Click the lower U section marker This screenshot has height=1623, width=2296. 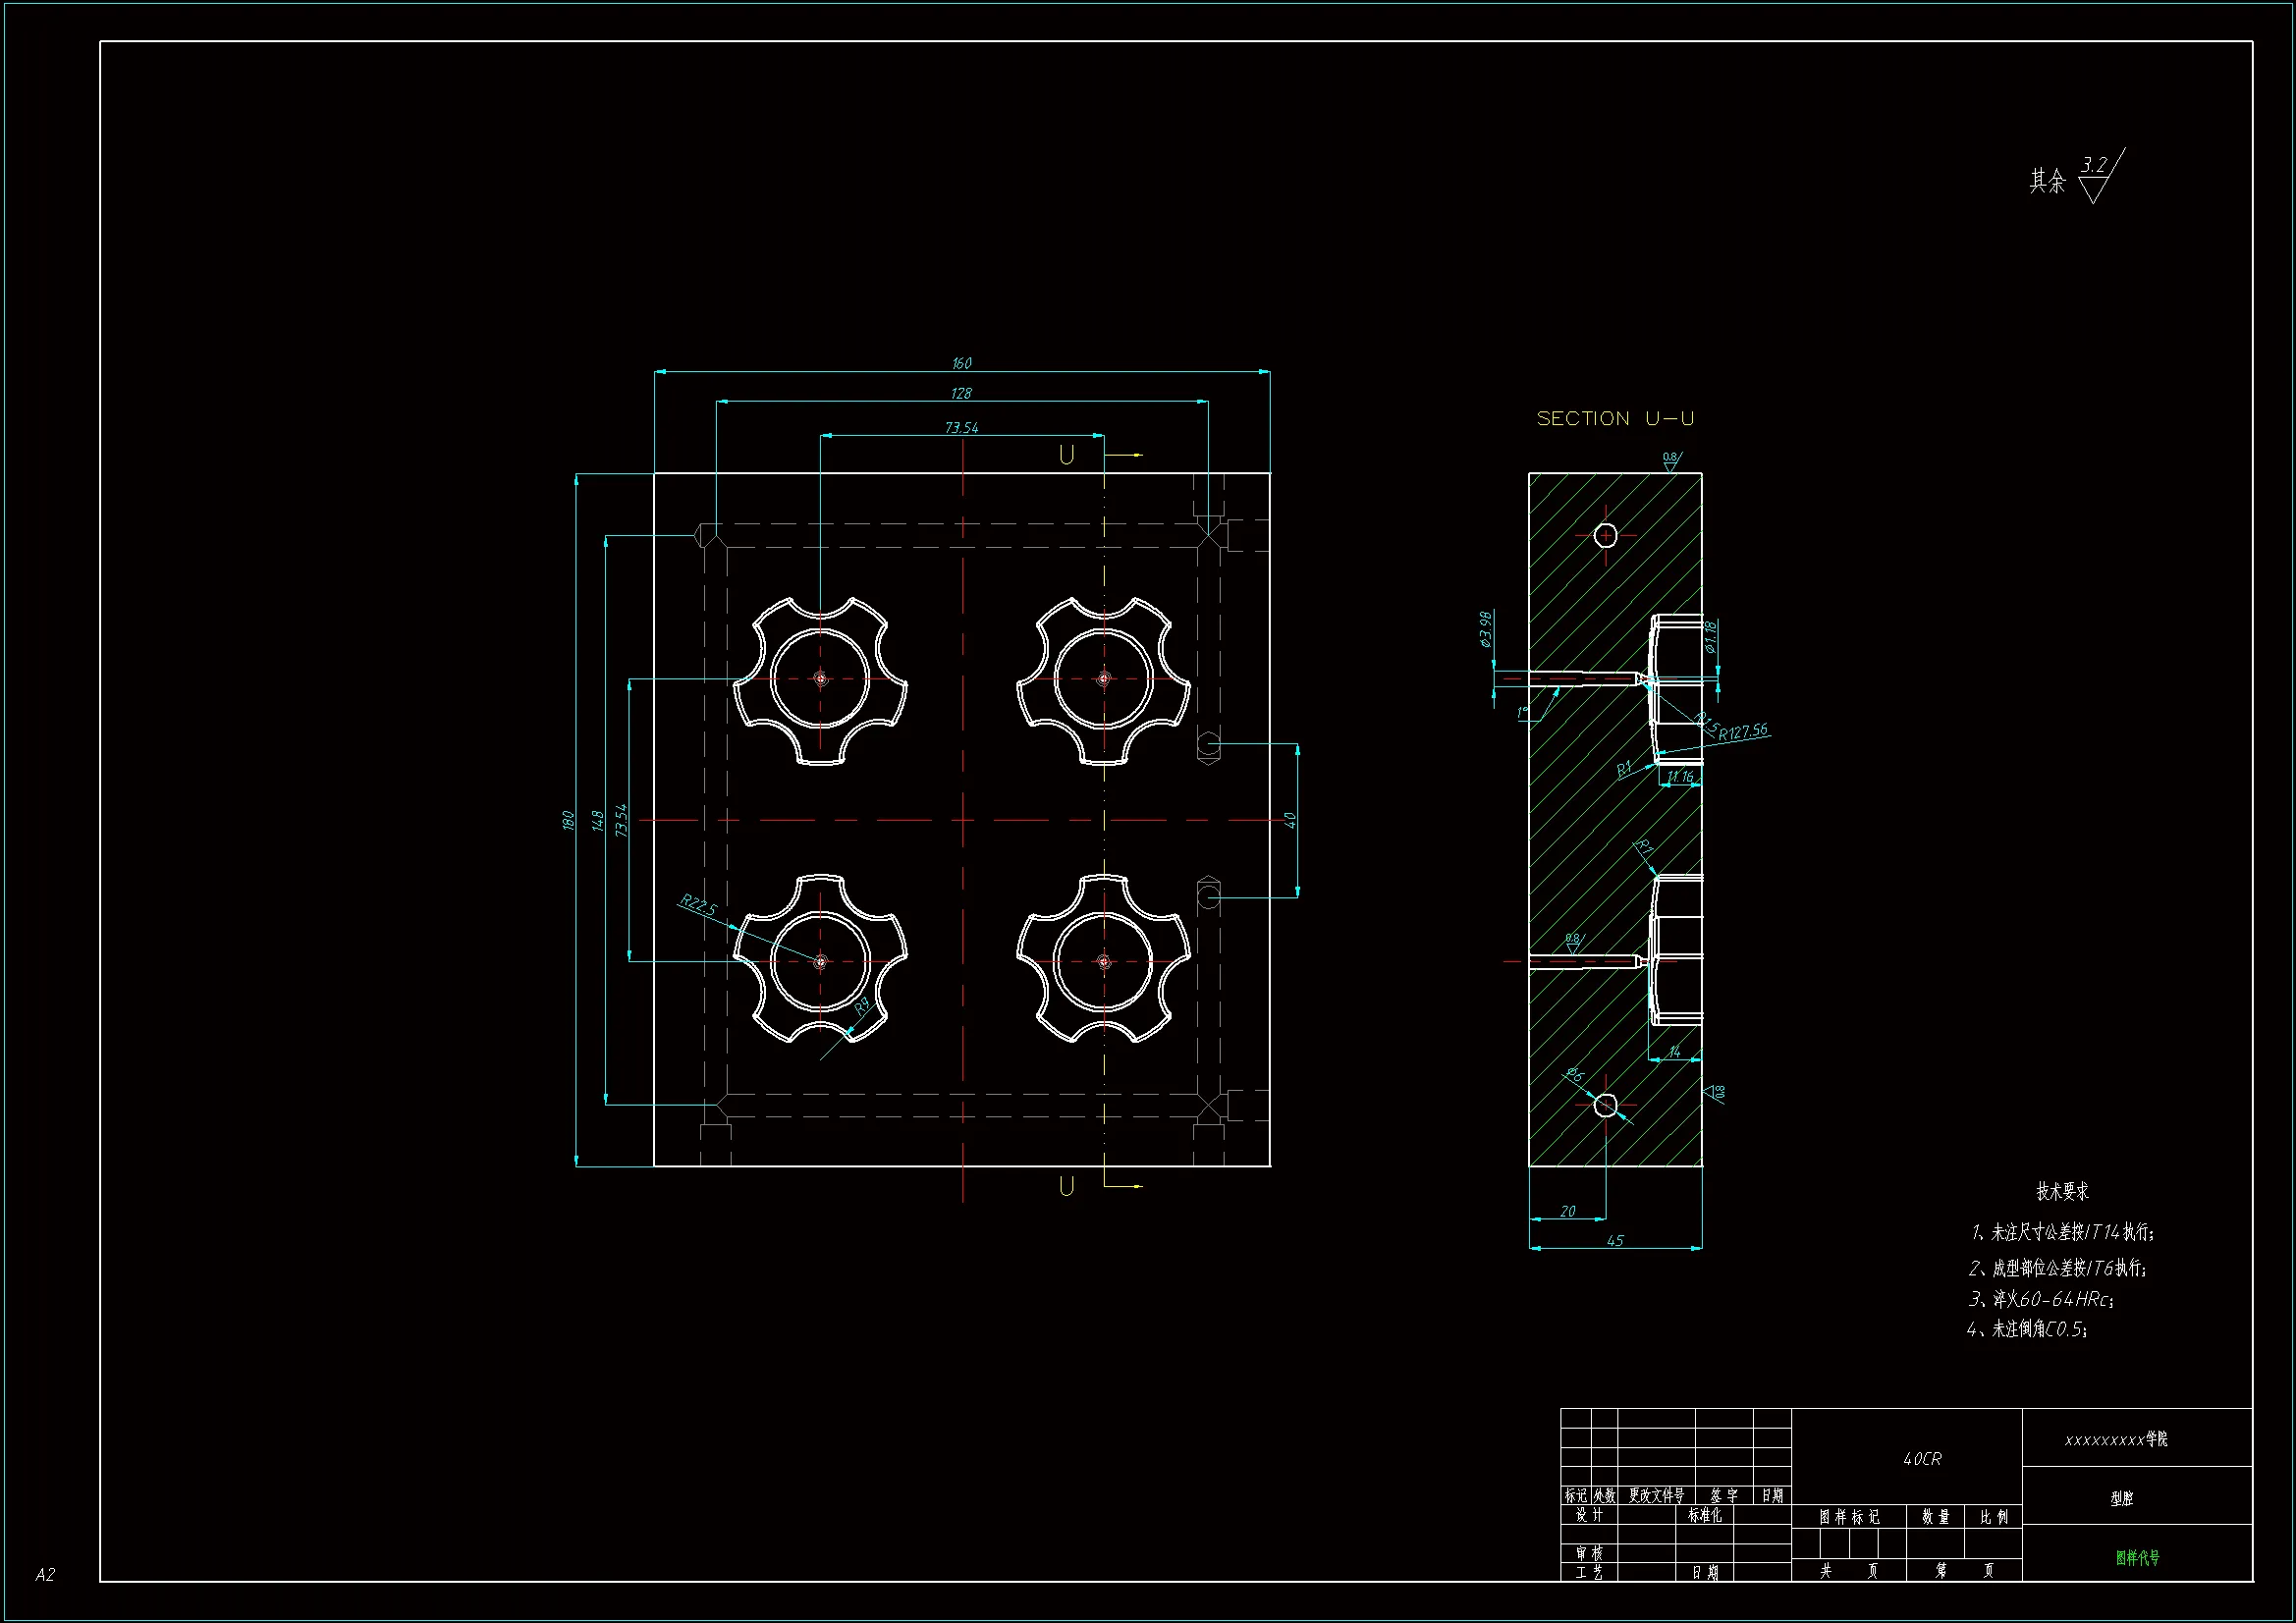[x=1067, y=1186]
